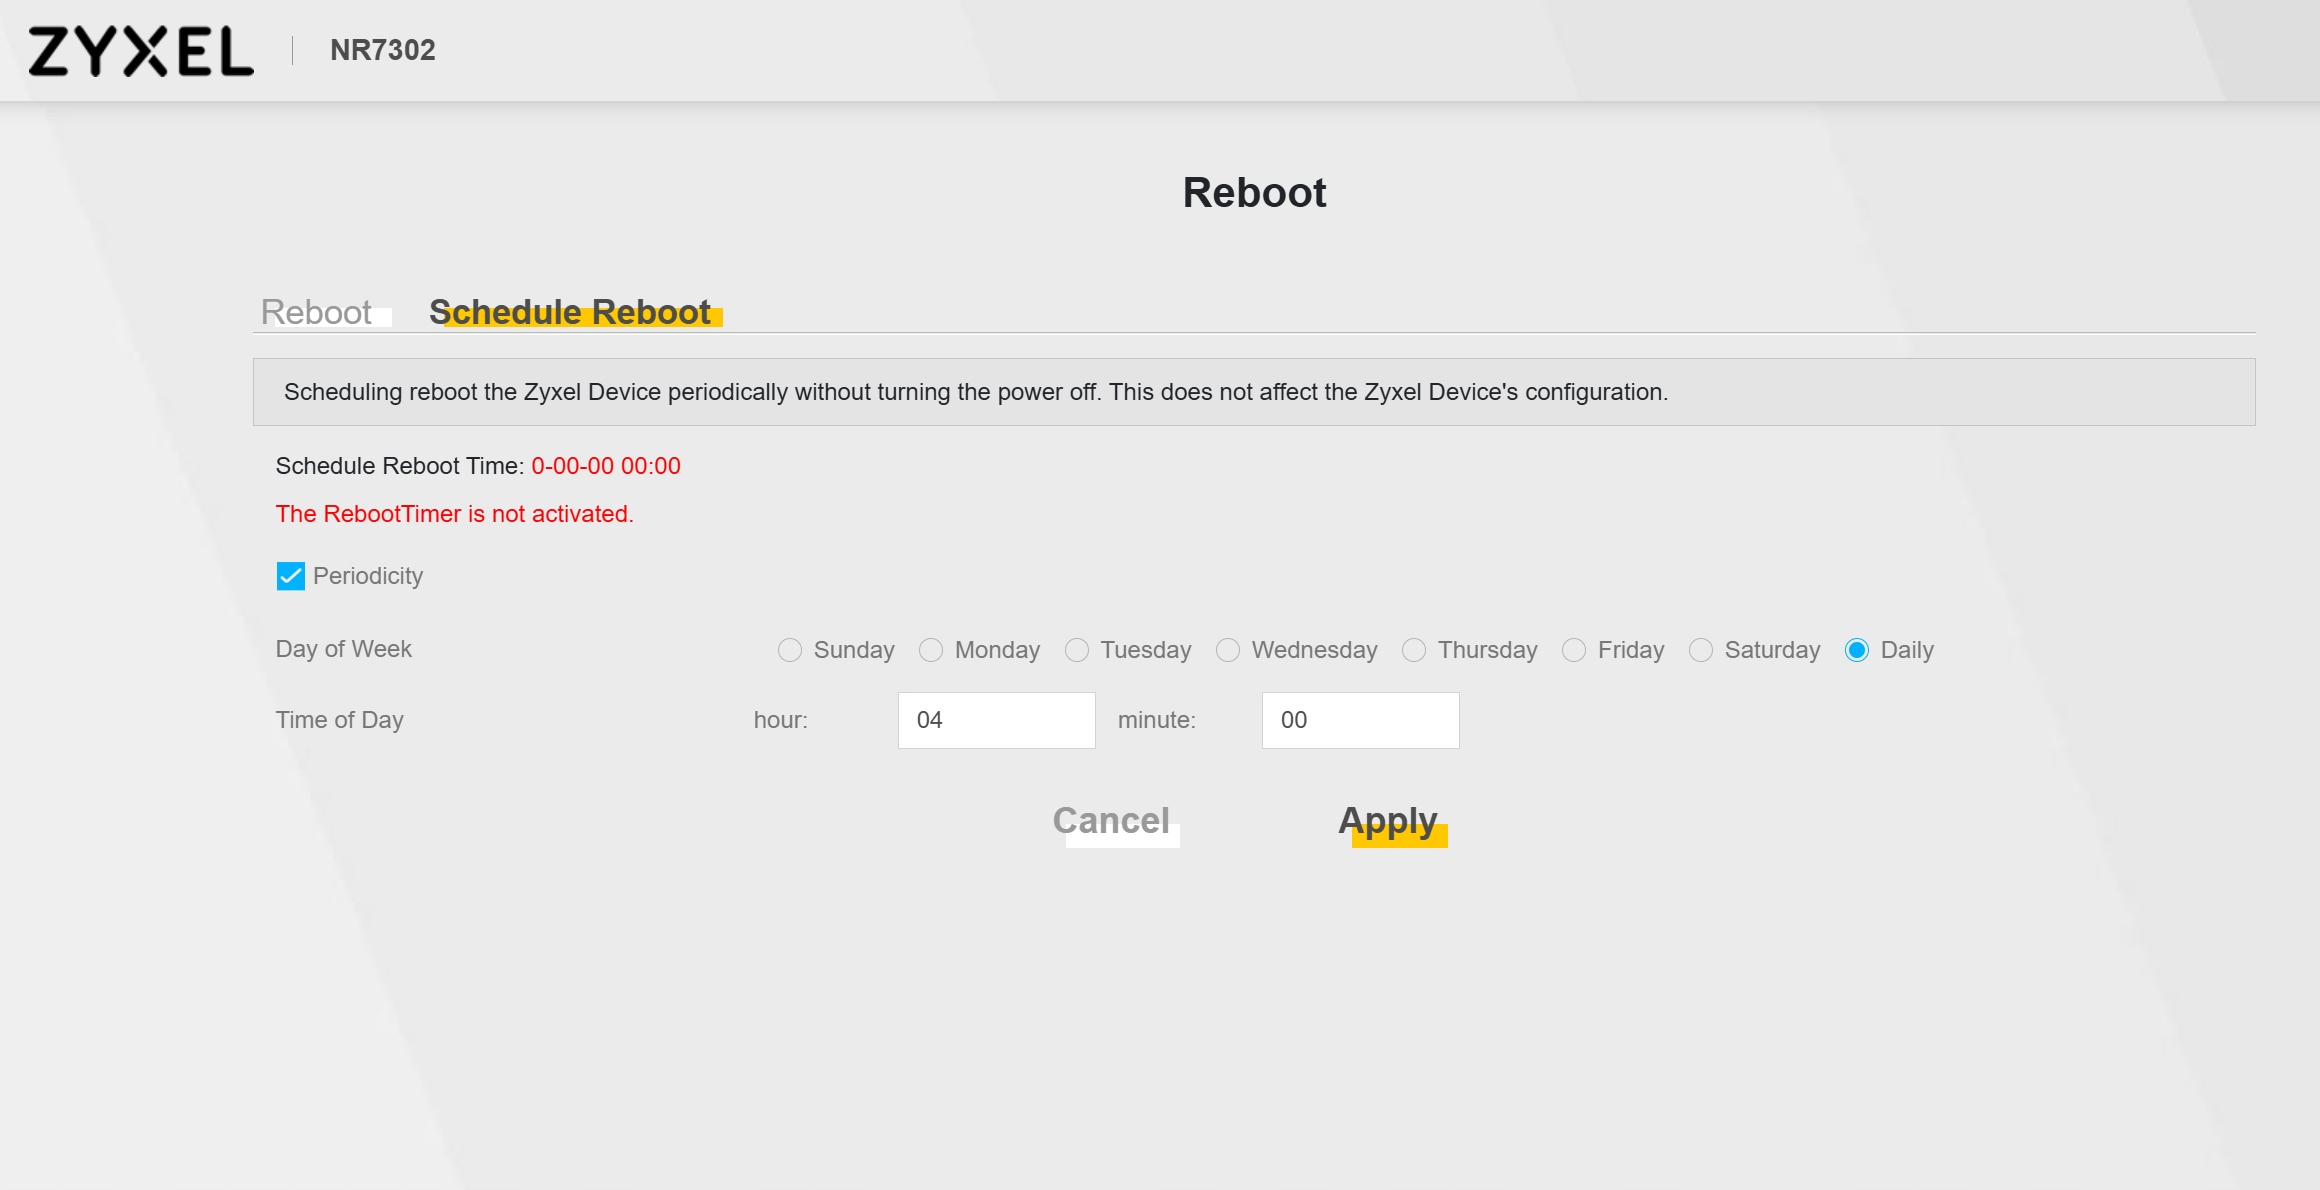Open the Schedule Reboot tab
Image resolution: width=2320 pixels, height=1190 pixels.
coord(570,312)
